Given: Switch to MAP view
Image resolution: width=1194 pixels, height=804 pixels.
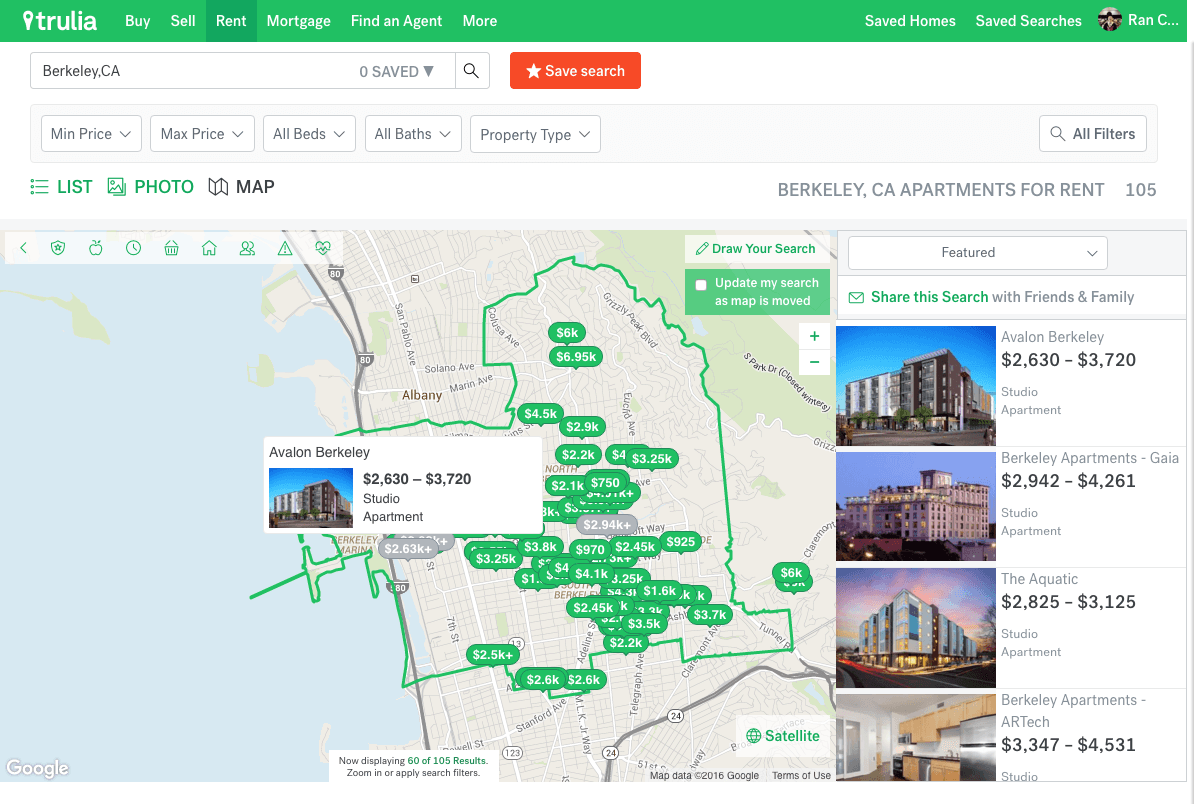Looking at the screenshot, I should [x=241, y=187].
